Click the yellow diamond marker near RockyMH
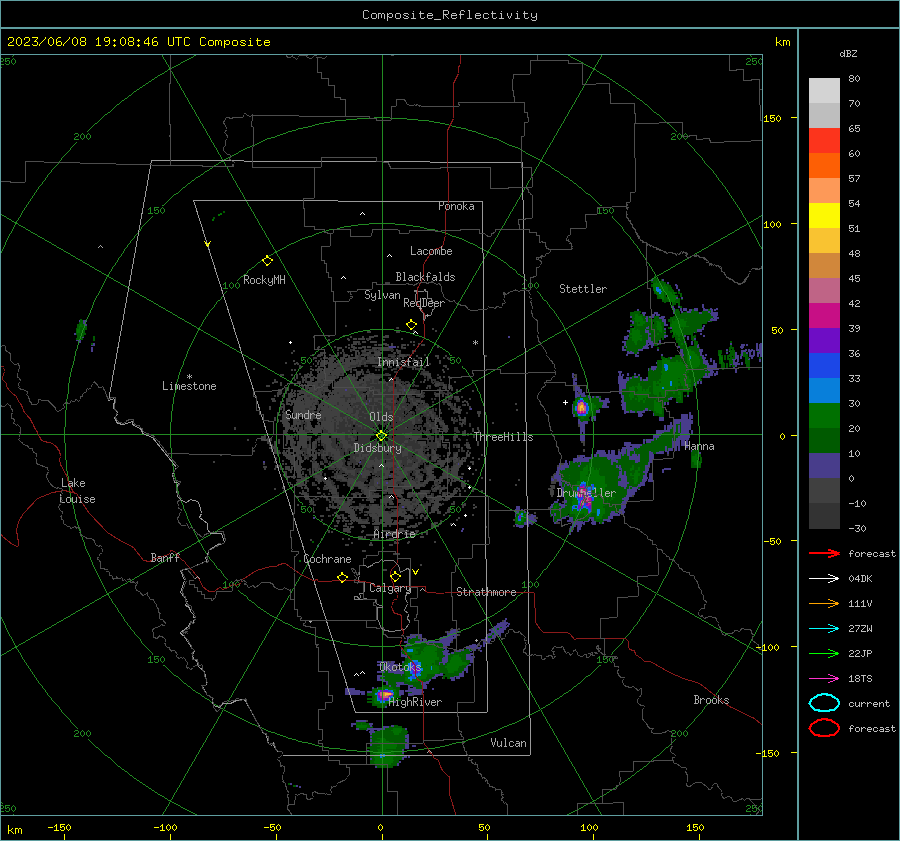This screenshot has width=900, height=841. pyautogui.click(x=267, y=261)
